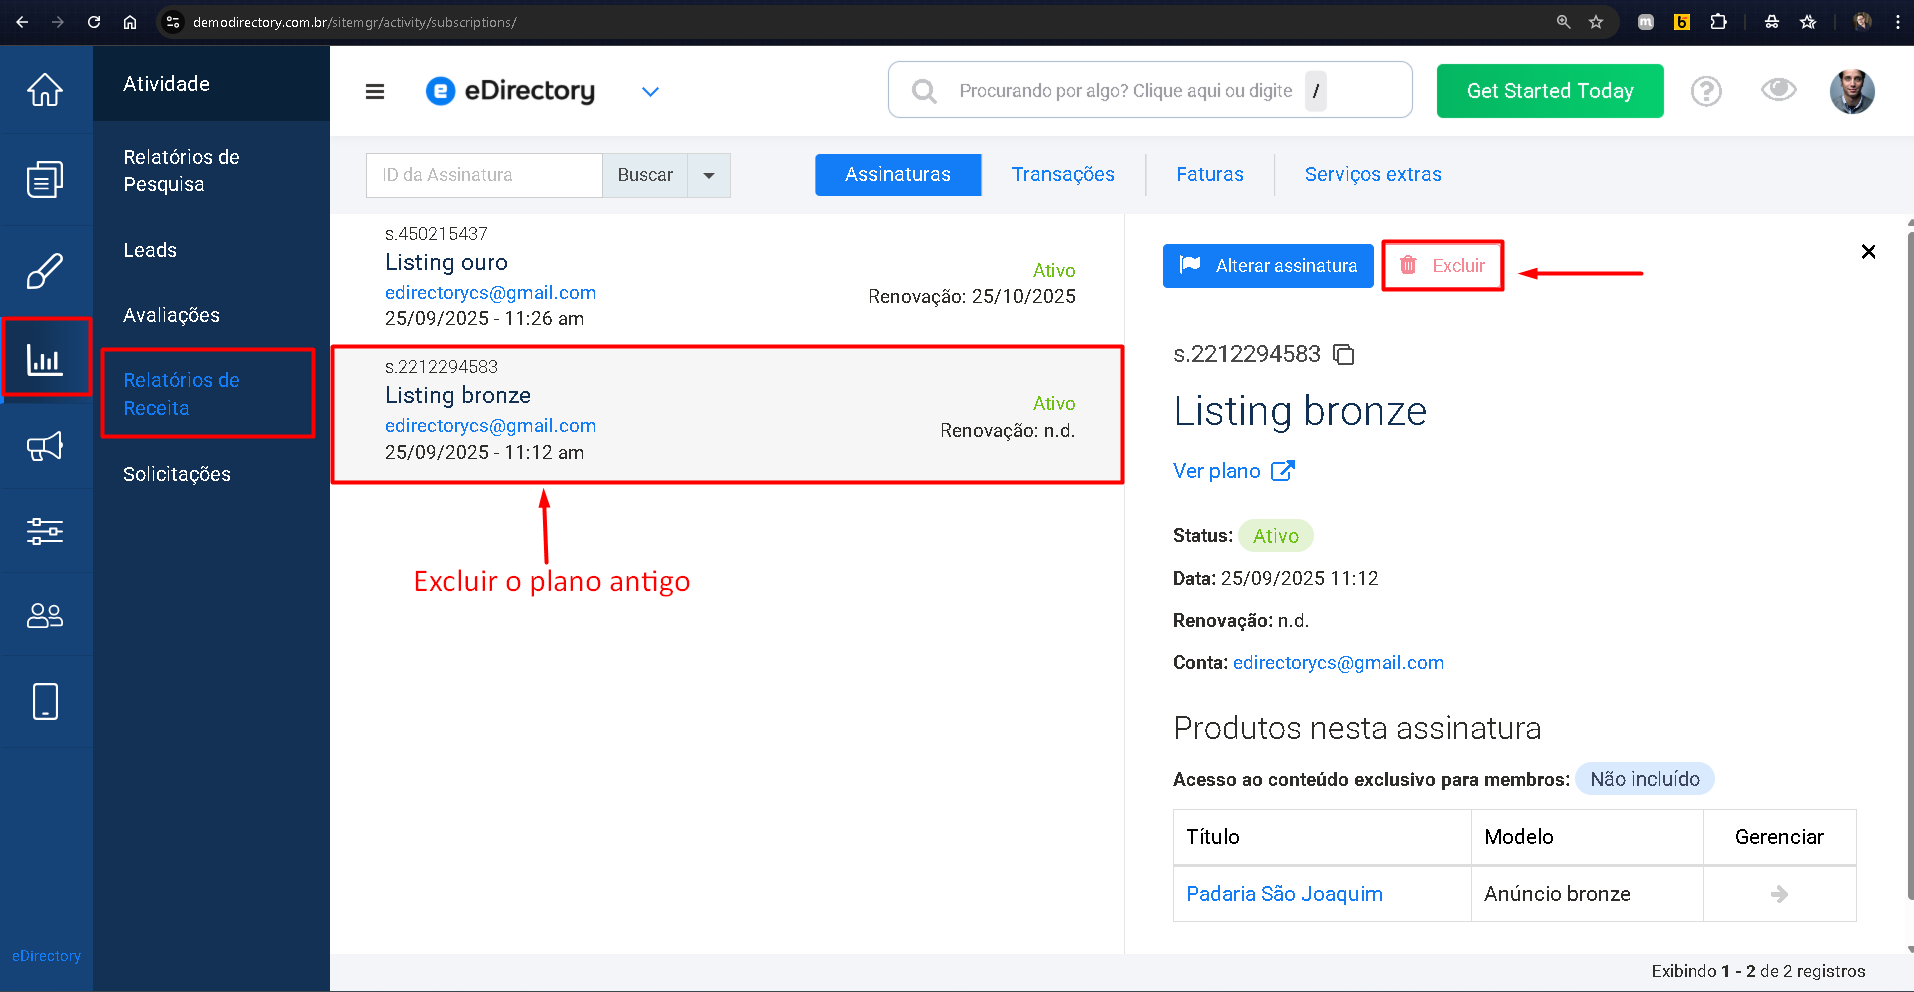Switch to the Faturas tab
The image size is (1914, 992).
(1210, 175)
